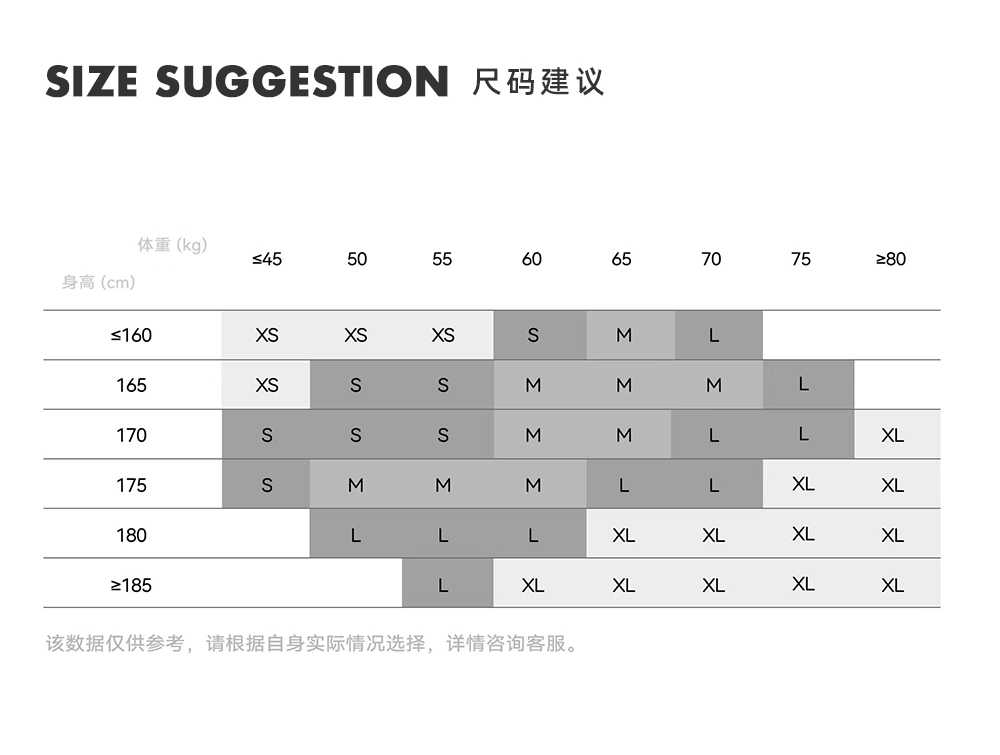The height and width of the screenshot is (755, 1000).
Task: Click the 该数据仅供参考 disclaimer note
Action: pyautogui.click(x=312, y=643)
